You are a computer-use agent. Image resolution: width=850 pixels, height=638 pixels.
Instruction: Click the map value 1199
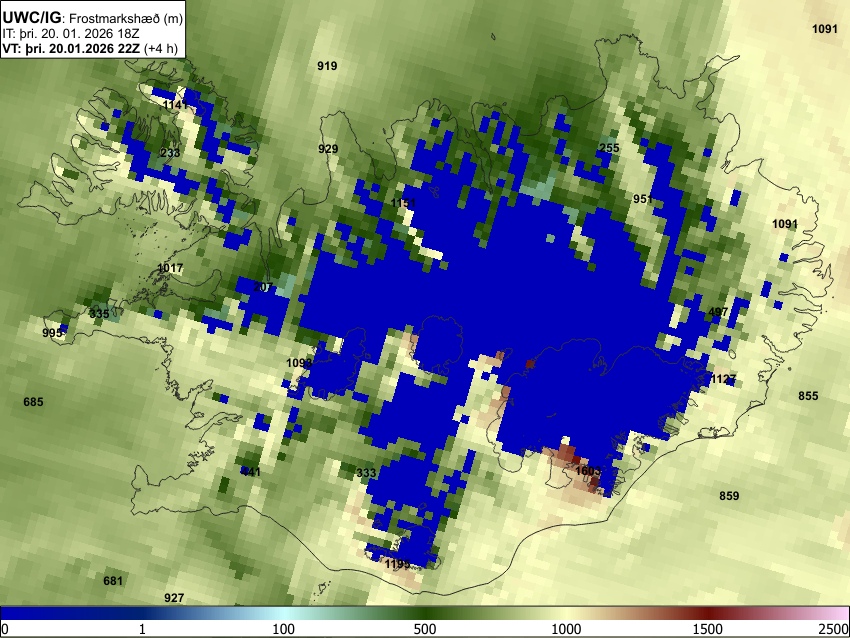pos(397,564)
